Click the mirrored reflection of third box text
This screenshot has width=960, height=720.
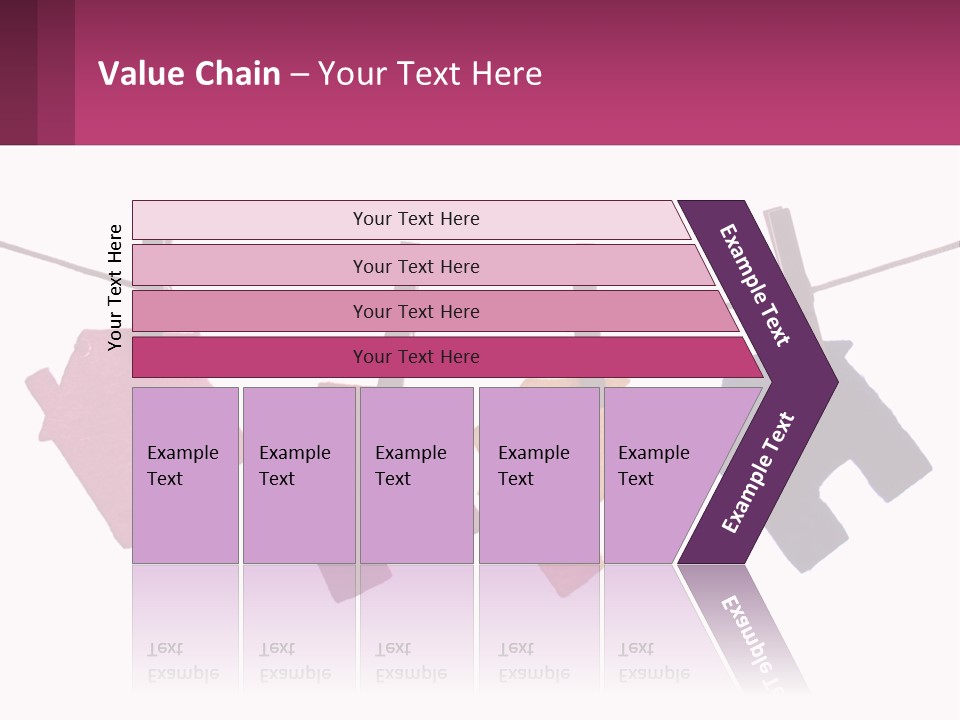[x=410, y=661]
